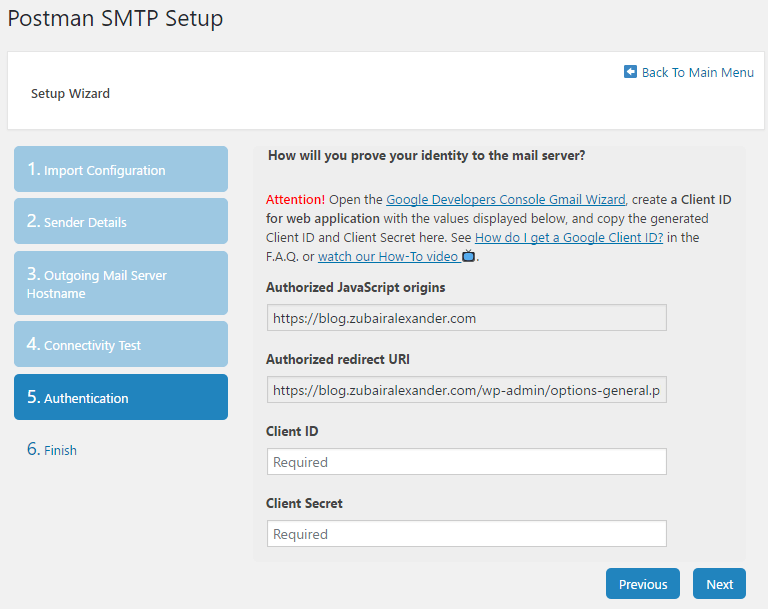This screenshot has width=768, height=609.
Task: Select step 5 Authentication
Action: point(121,397)
